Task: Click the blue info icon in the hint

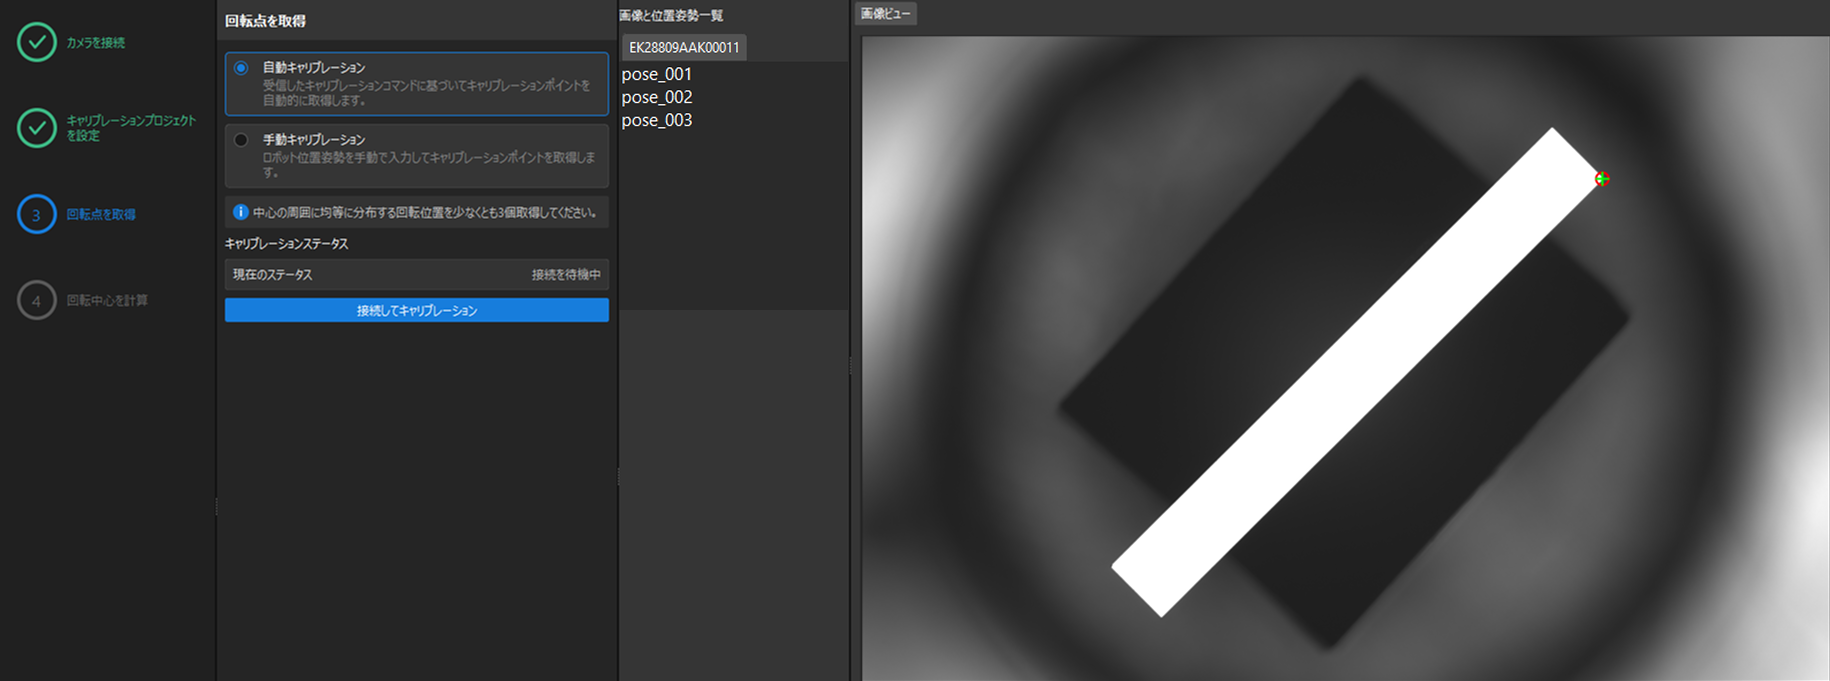Action: tap(240, 212)
